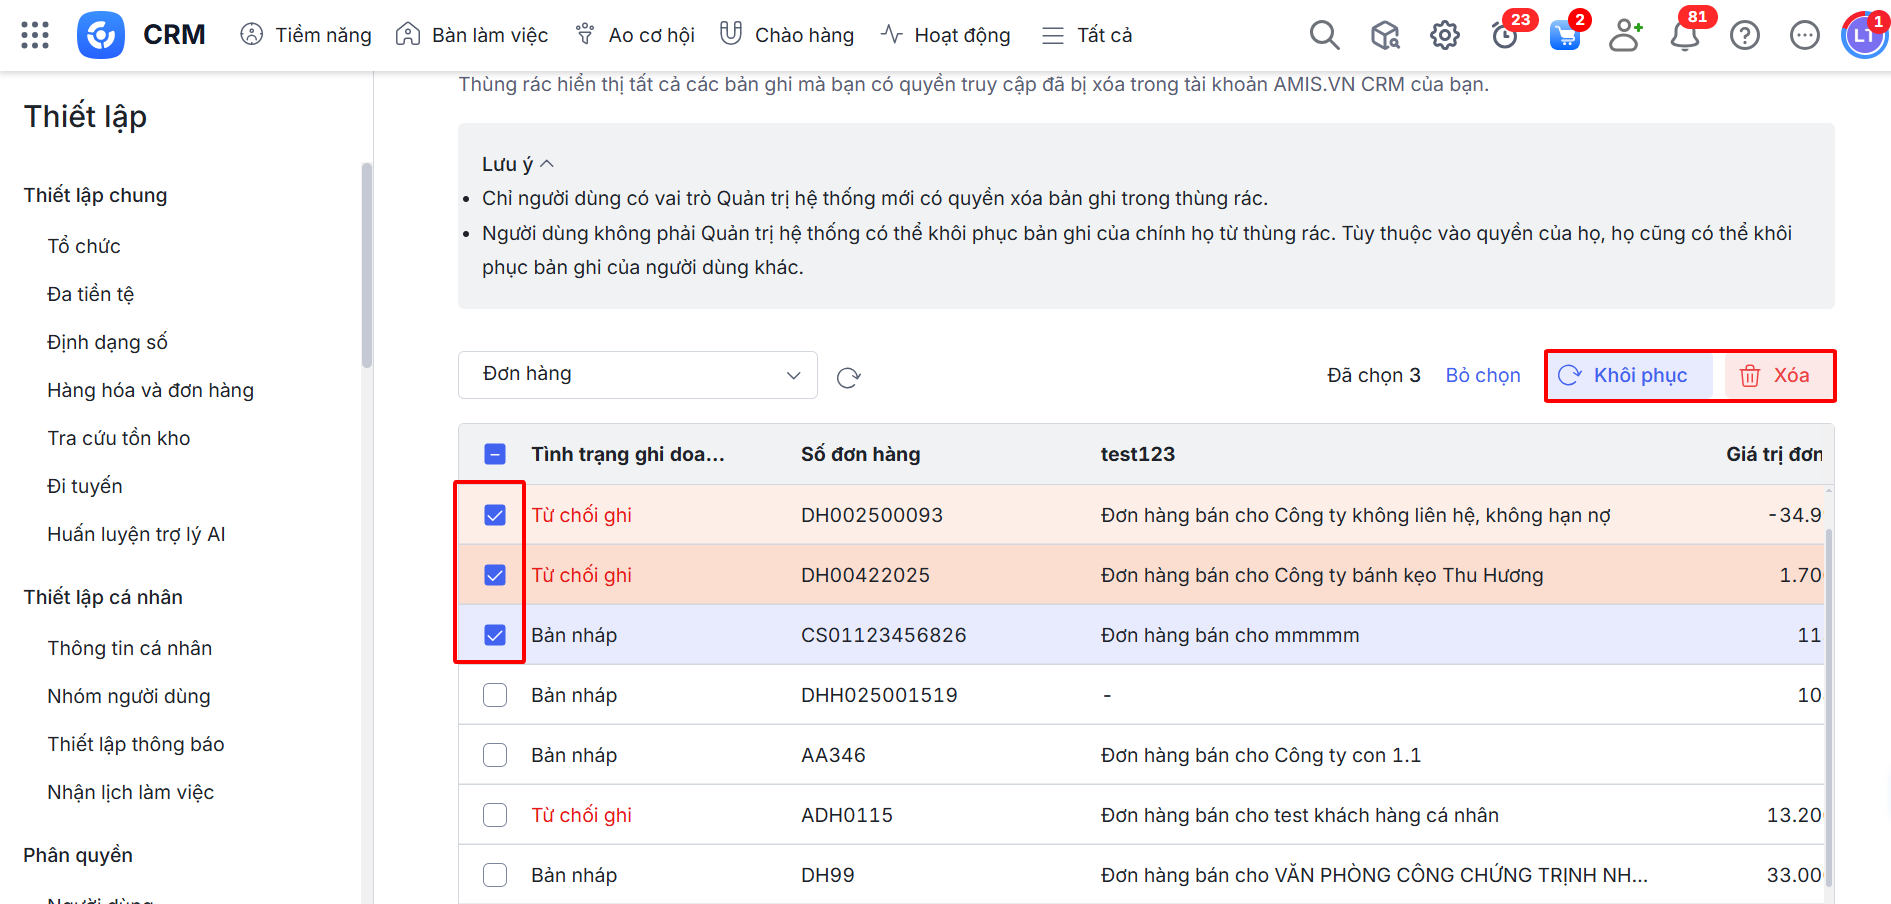Toggle the select-all header checkbox
Image resolution: width=1891 pixels, height=904 pixels.
tap(495, 454)
